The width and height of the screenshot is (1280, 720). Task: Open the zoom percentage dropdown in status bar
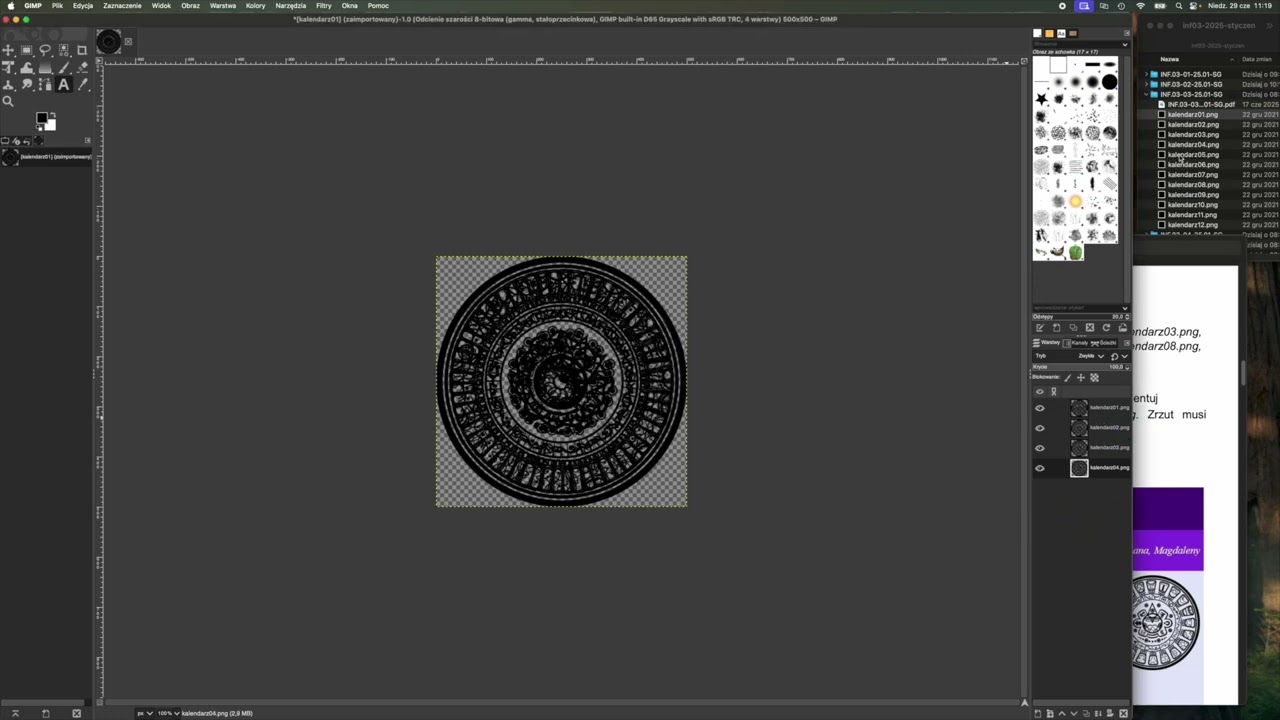pyautogui.click(x=169, y=713)
